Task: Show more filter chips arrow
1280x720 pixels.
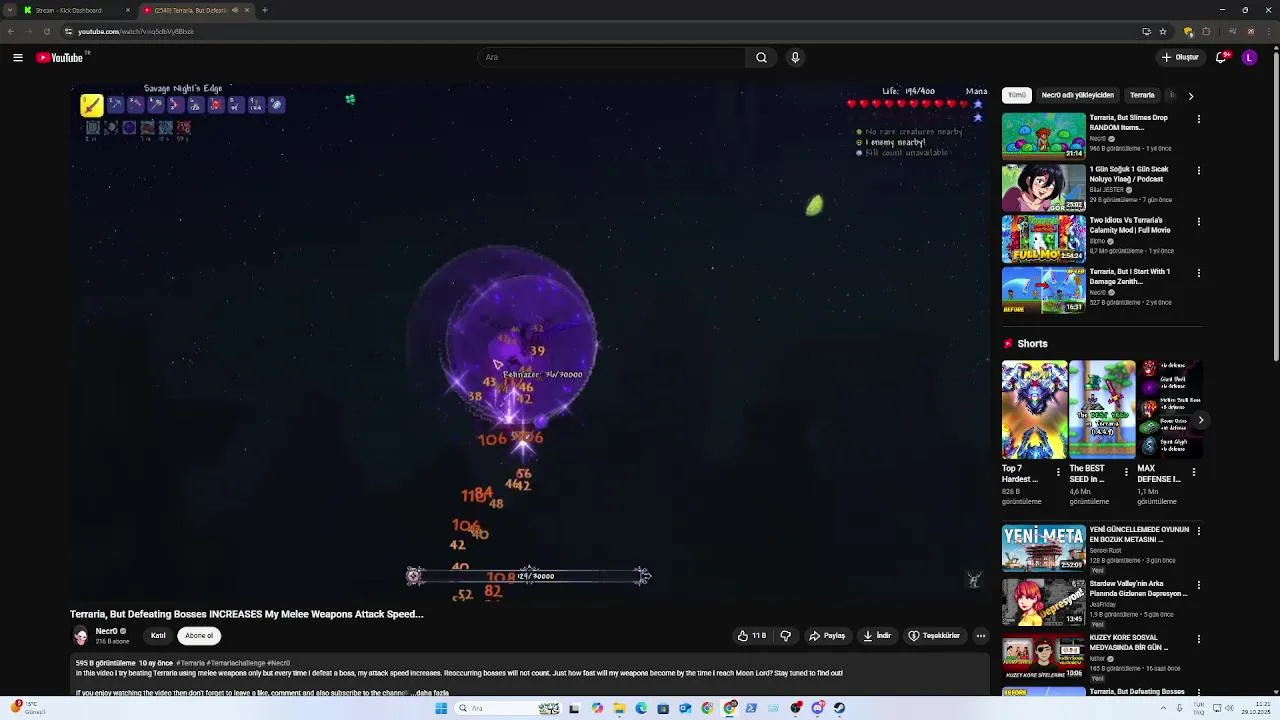Action: (x=1190, y=96)
